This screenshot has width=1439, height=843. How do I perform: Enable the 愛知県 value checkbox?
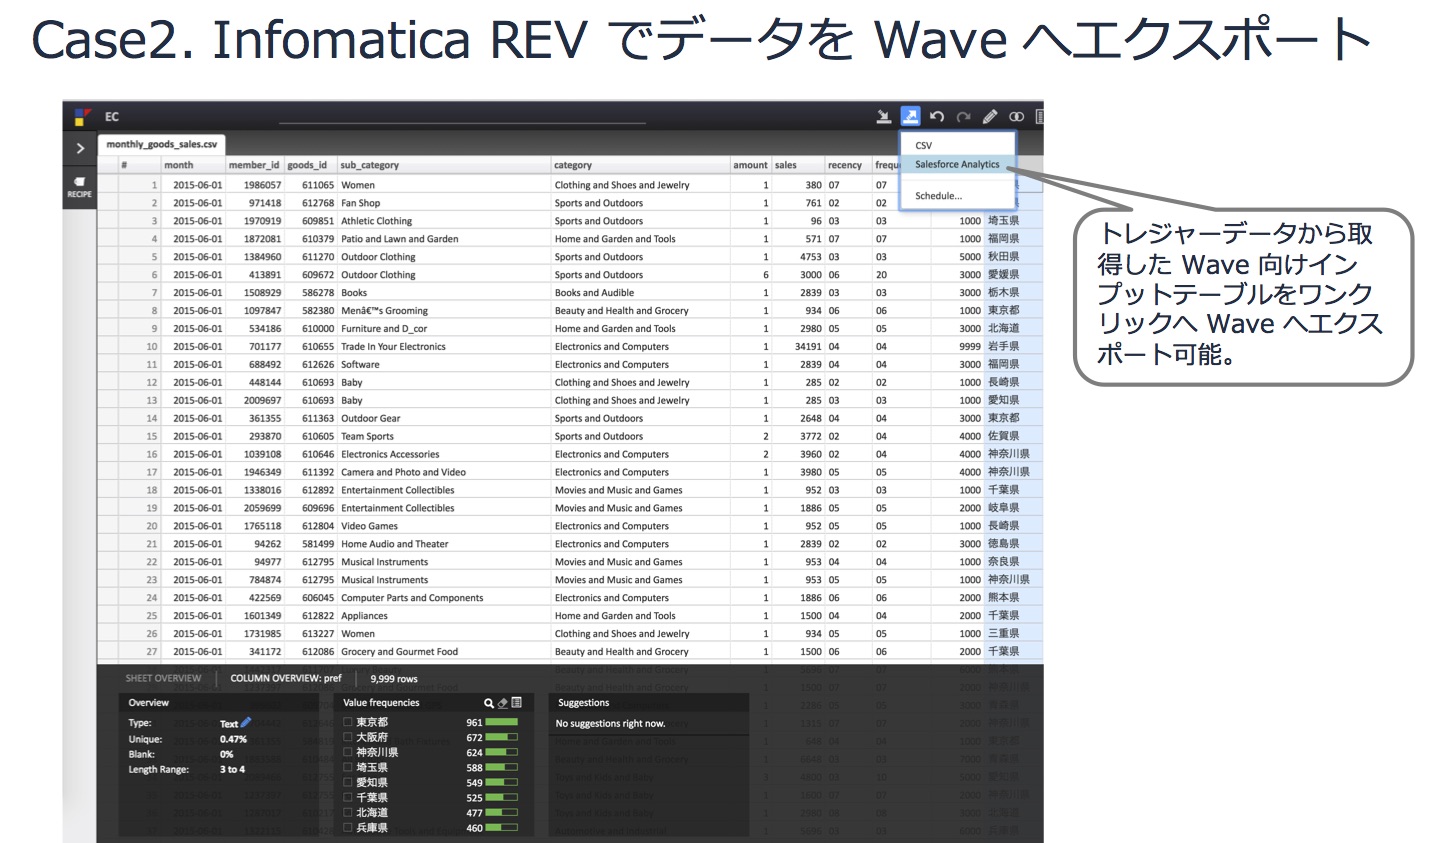click(x=348, y=782)
